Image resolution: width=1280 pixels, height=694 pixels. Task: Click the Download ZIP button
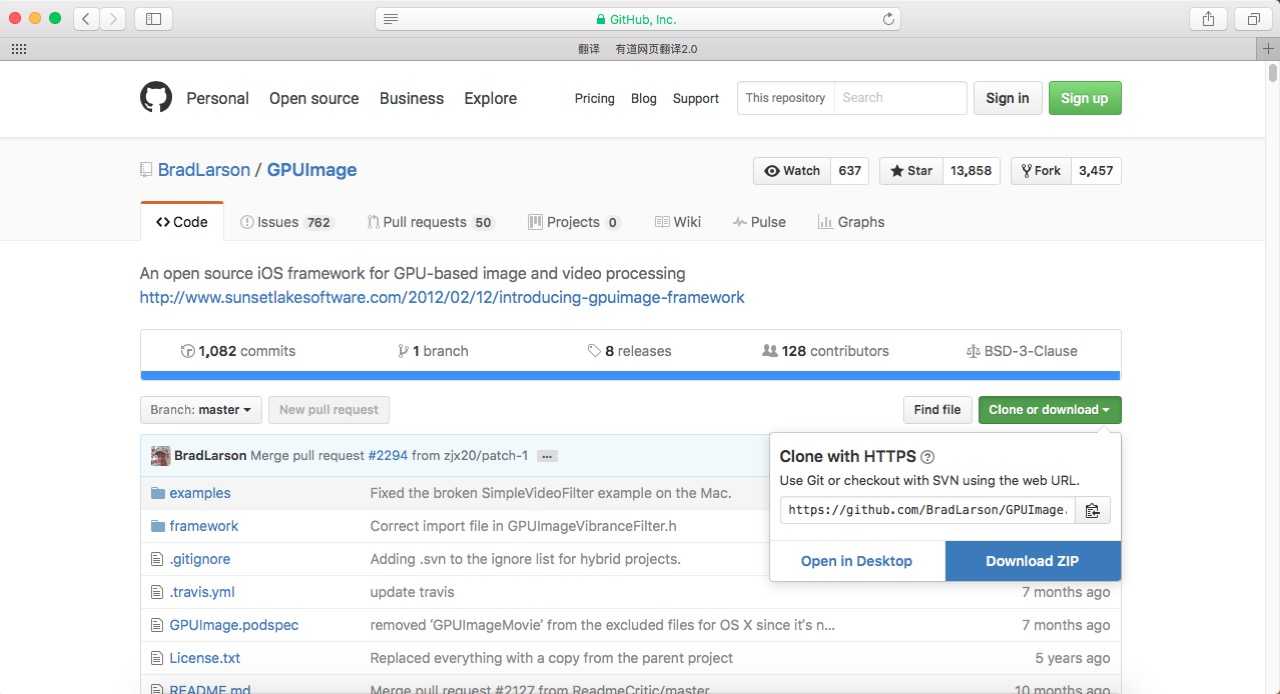1033,561
